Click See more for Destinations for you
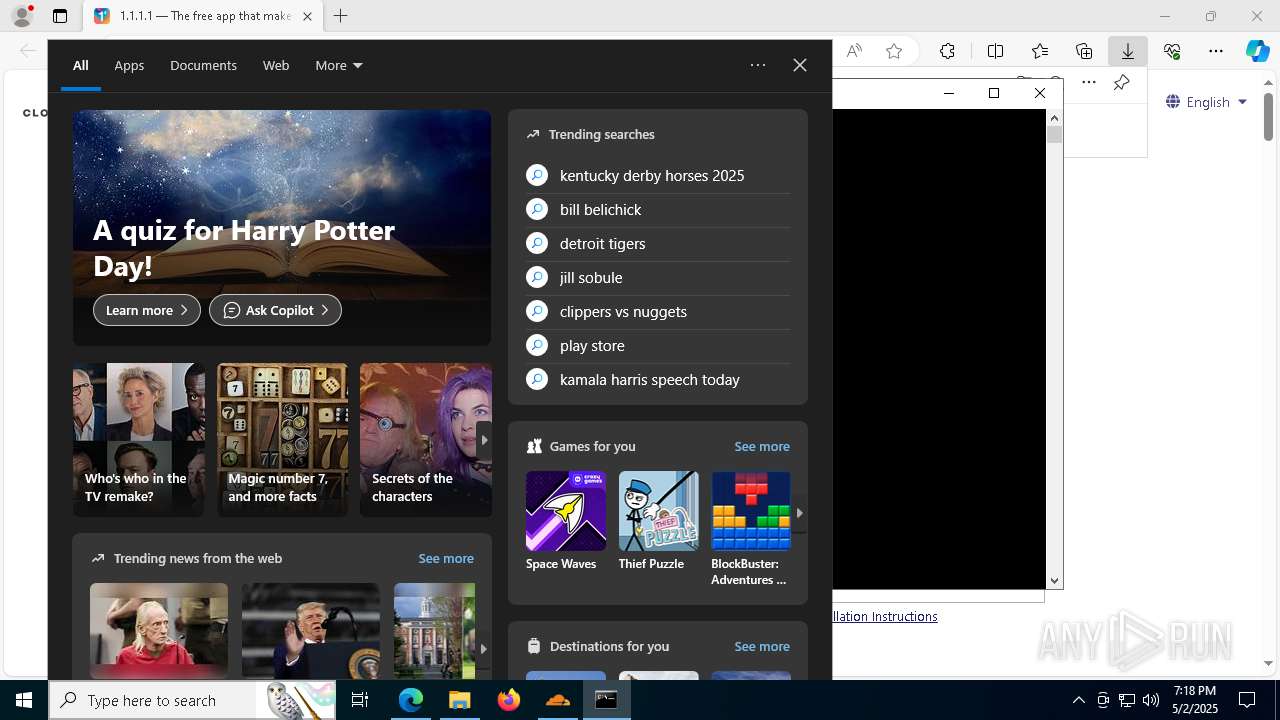The image size is (1280, 720). (x=762, y=646)
